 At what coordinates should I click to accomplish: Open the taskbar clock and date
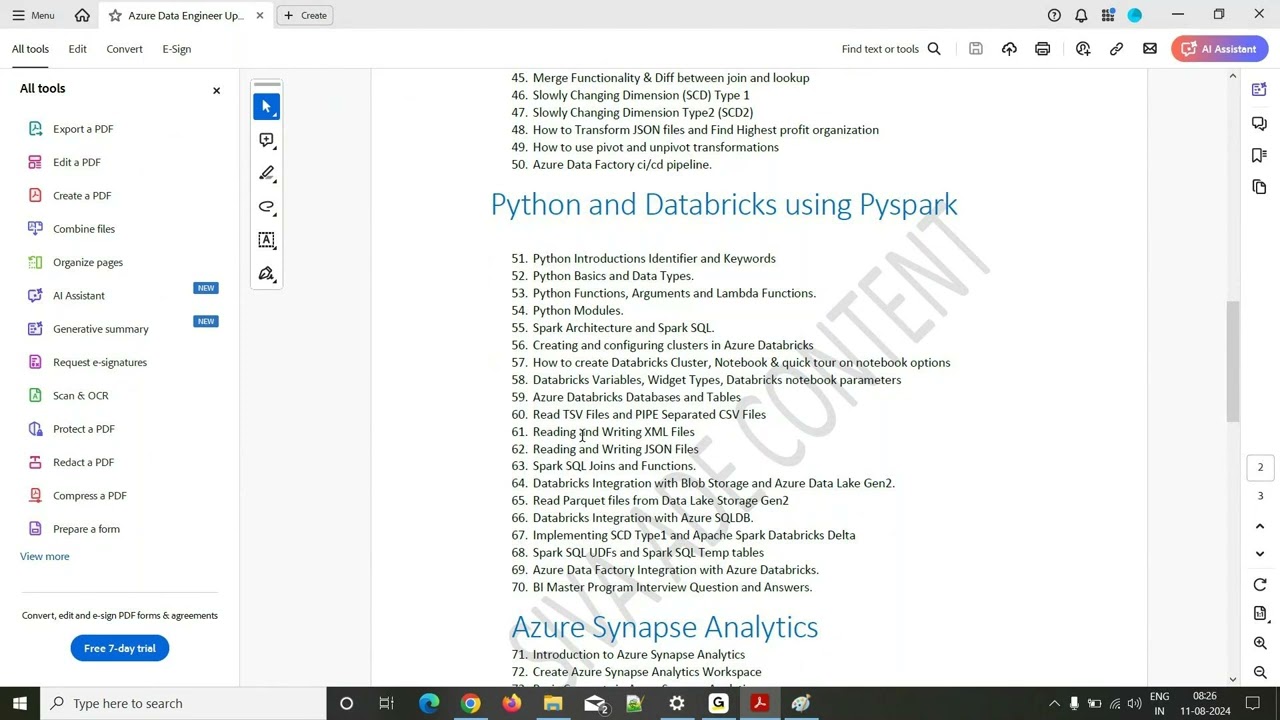pyautogui.click(x=1205, y=703)
